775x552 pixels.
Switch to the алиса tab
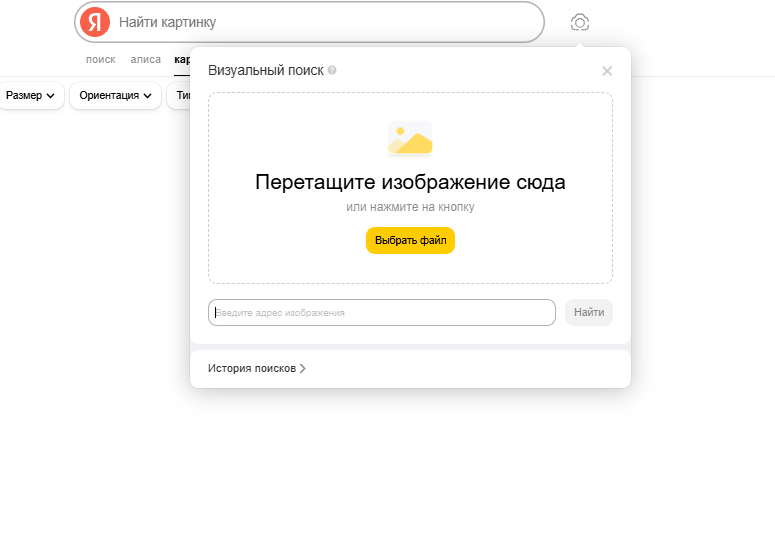point(145,59)
